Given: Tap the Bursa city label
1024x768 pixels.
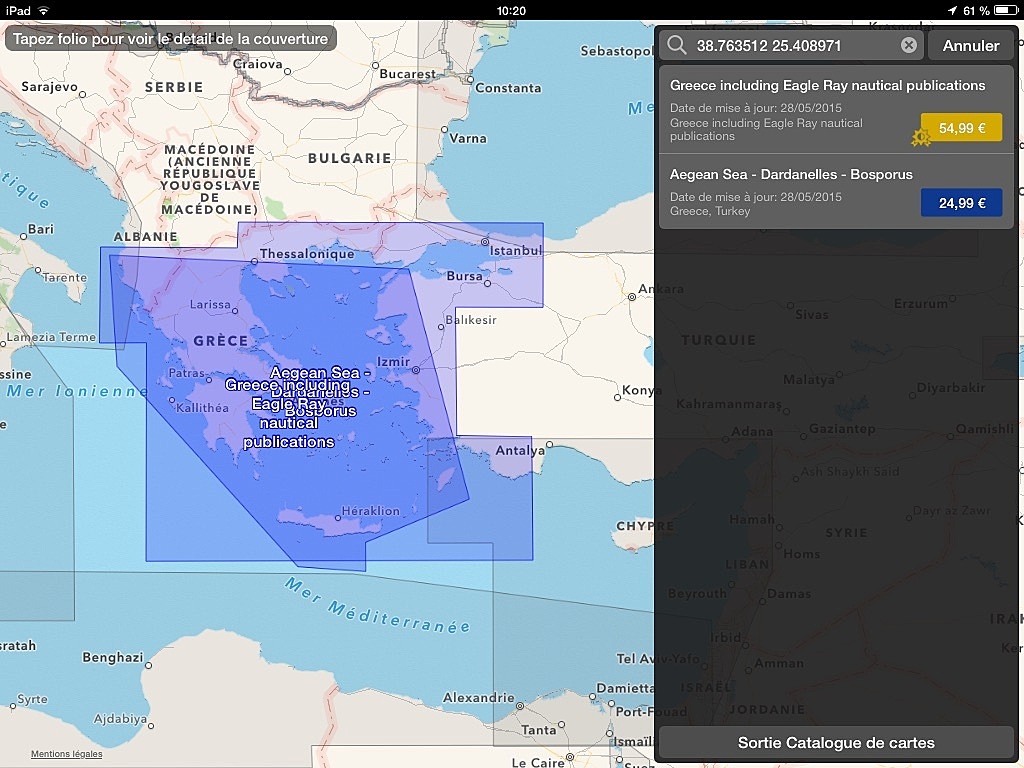Looking at the screenshot, I should (464, 276).
